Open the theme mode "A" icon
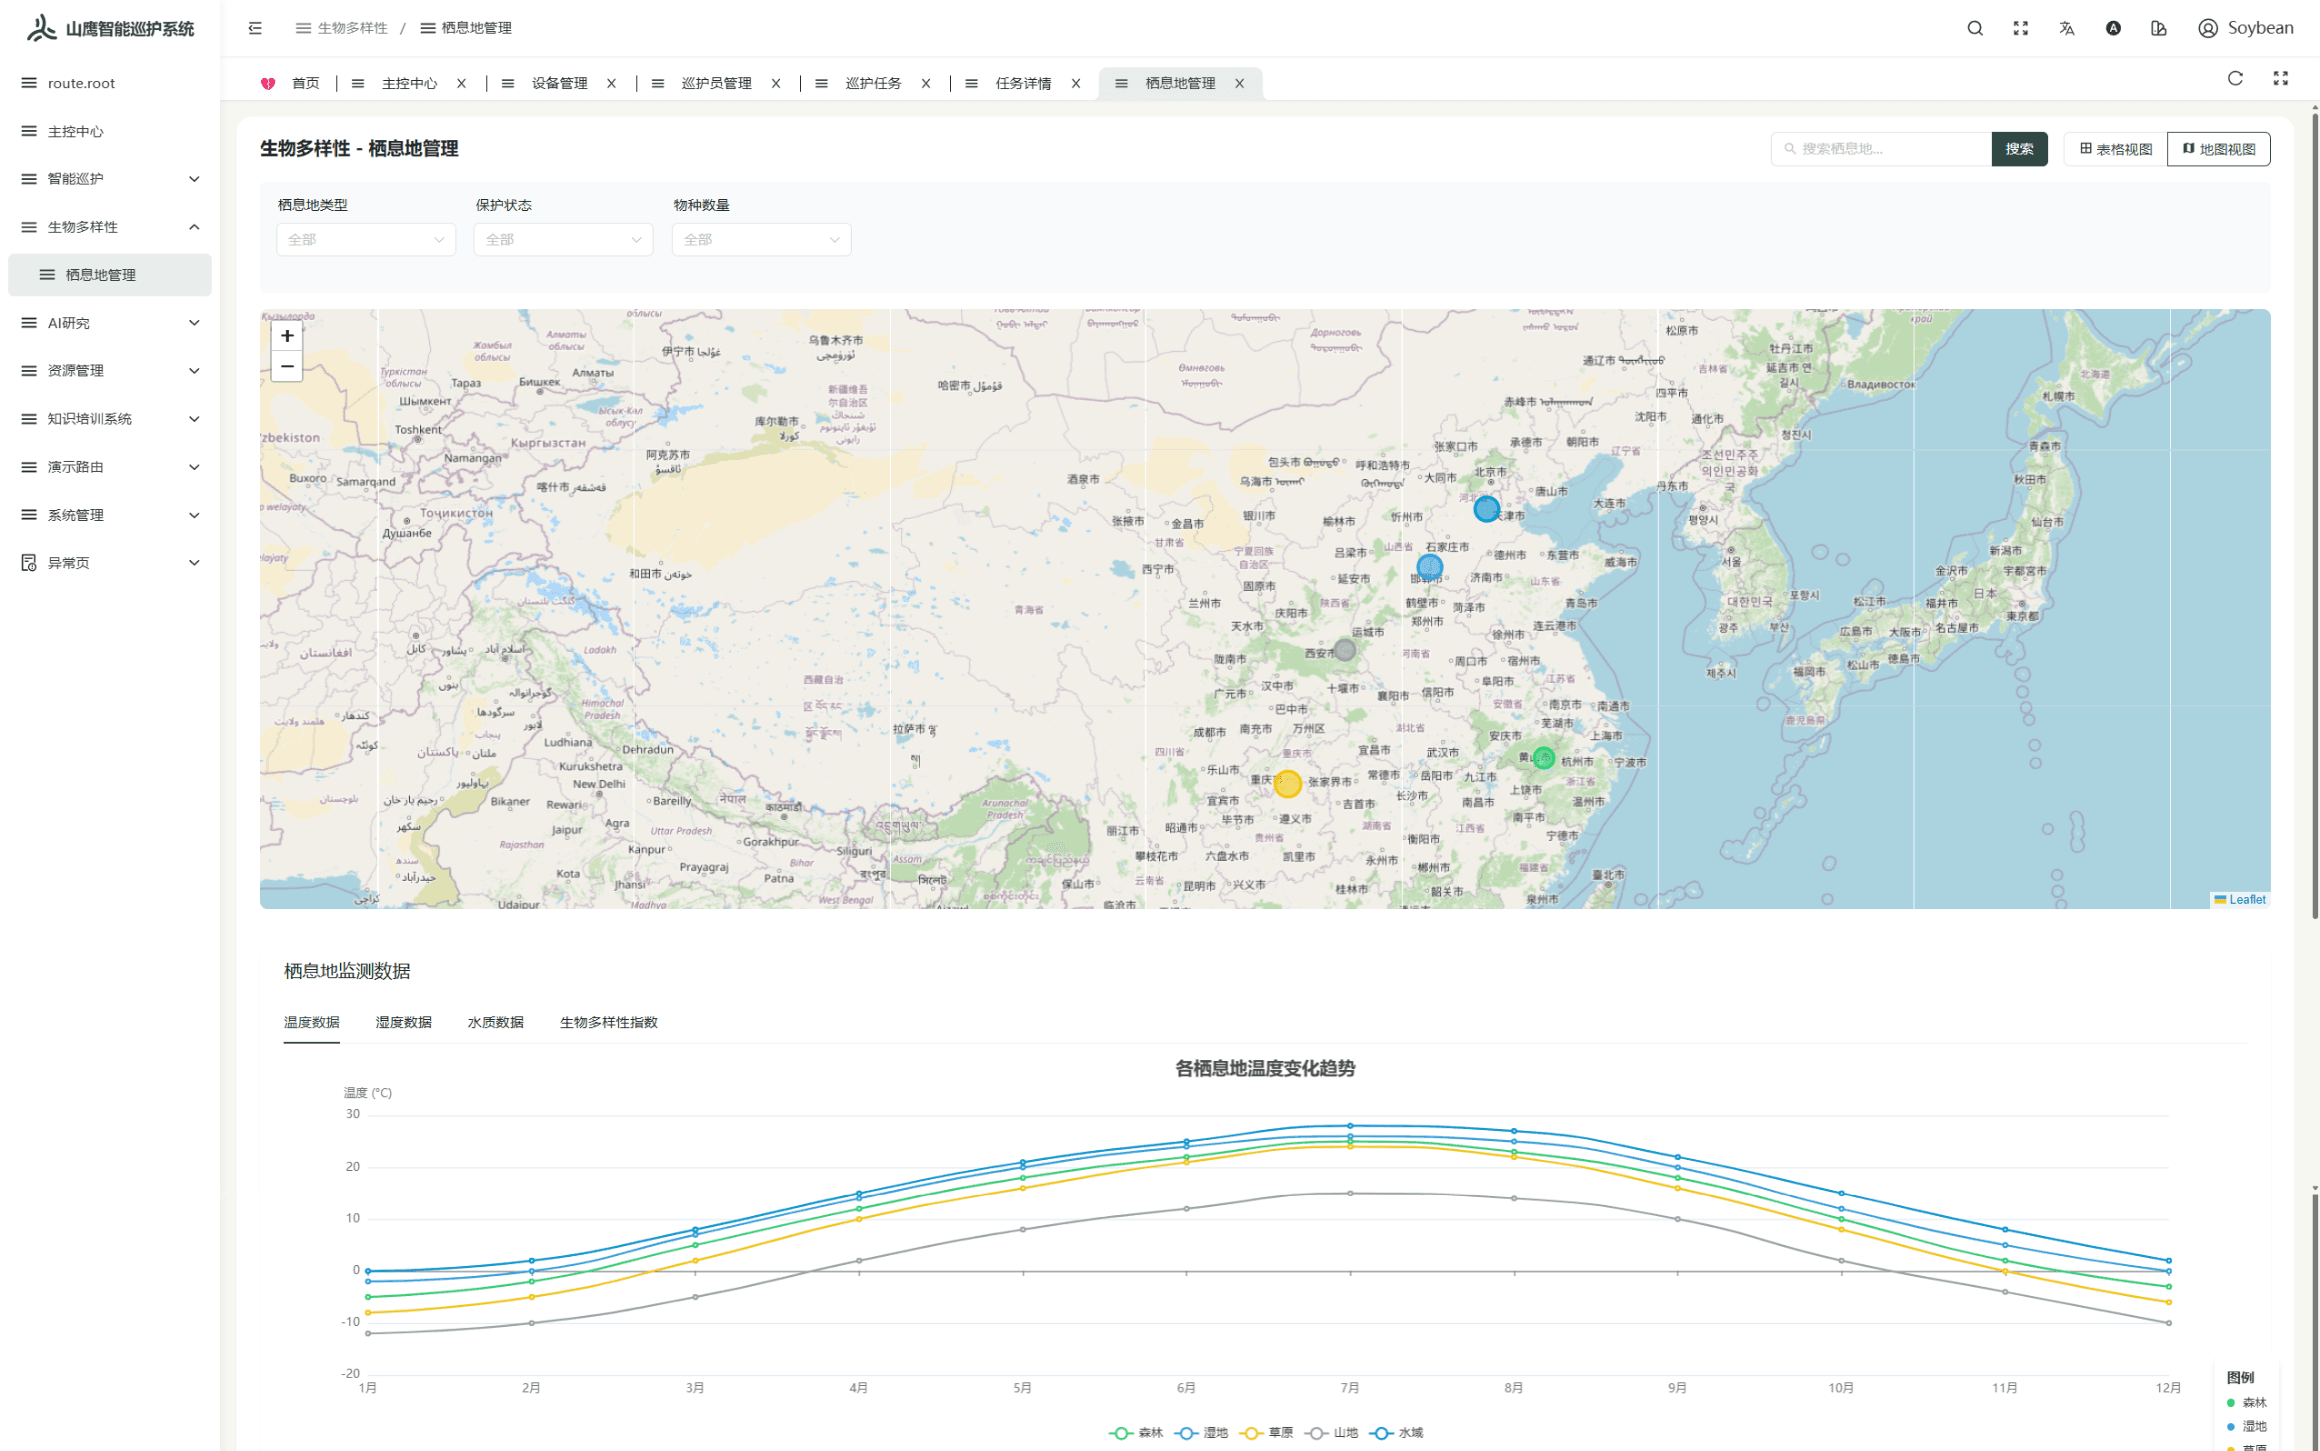The width and height of the screenshot is (2320, 1451). pos(2113,27)
